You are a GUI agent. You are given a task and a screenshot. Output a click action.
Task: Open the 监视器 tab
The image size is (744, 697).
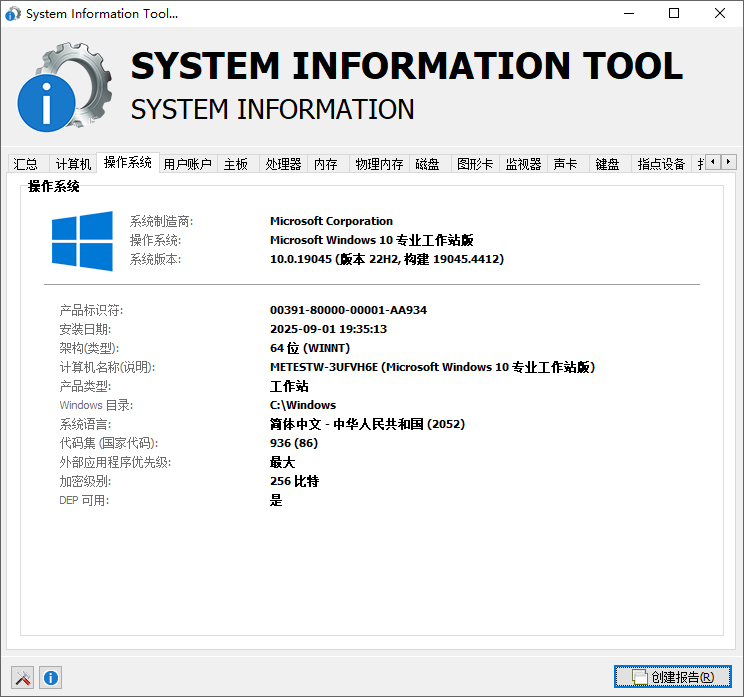523,164
